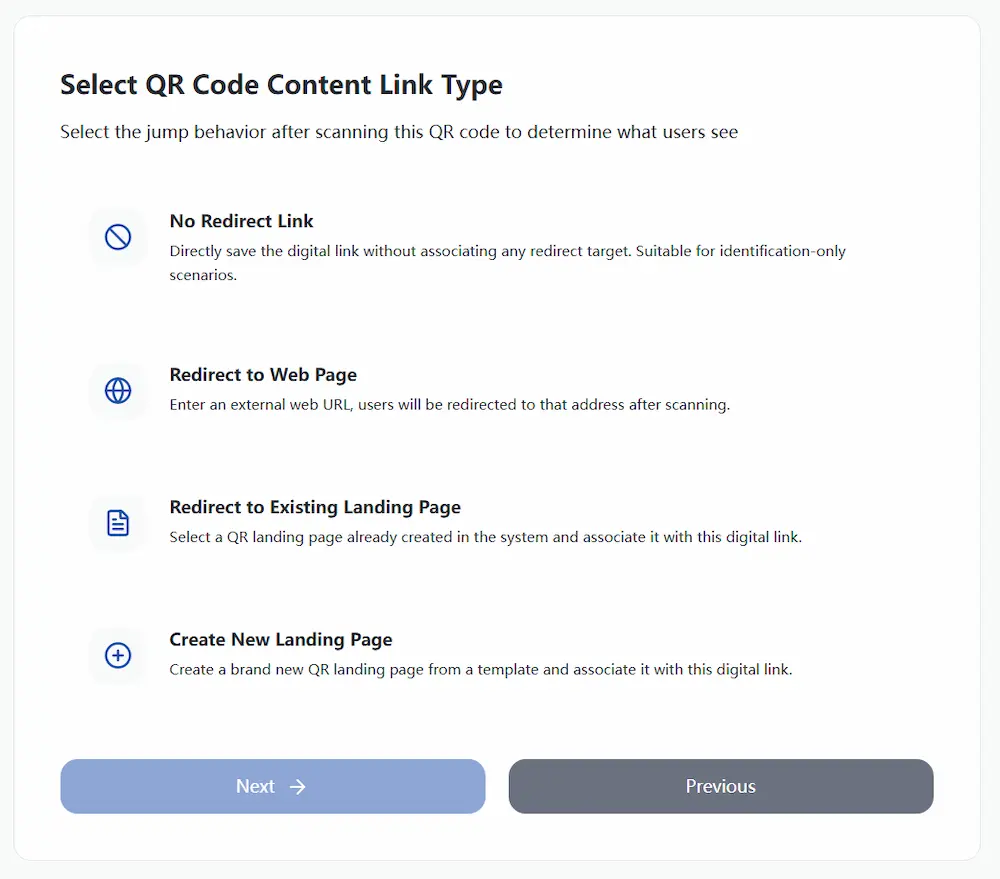Pick the Redirect to Existing Landing Page title

tap(315, 507)
